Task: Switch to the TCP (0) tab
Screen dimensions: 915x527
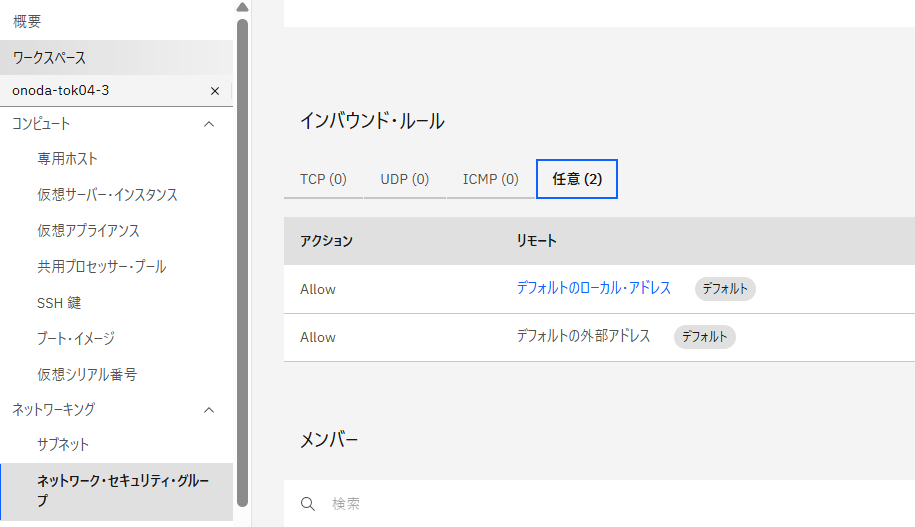Action: (x=323, y=179)
